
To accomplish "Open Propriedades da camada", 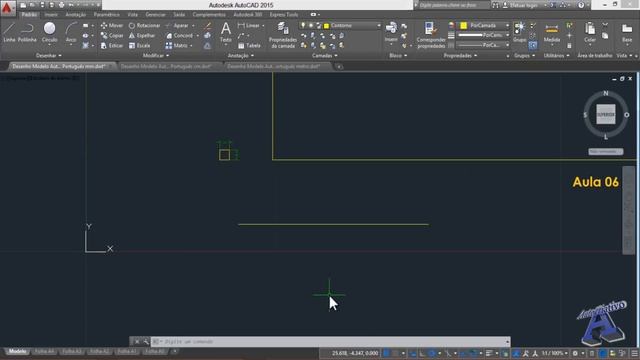I will (x=282, y=35).
